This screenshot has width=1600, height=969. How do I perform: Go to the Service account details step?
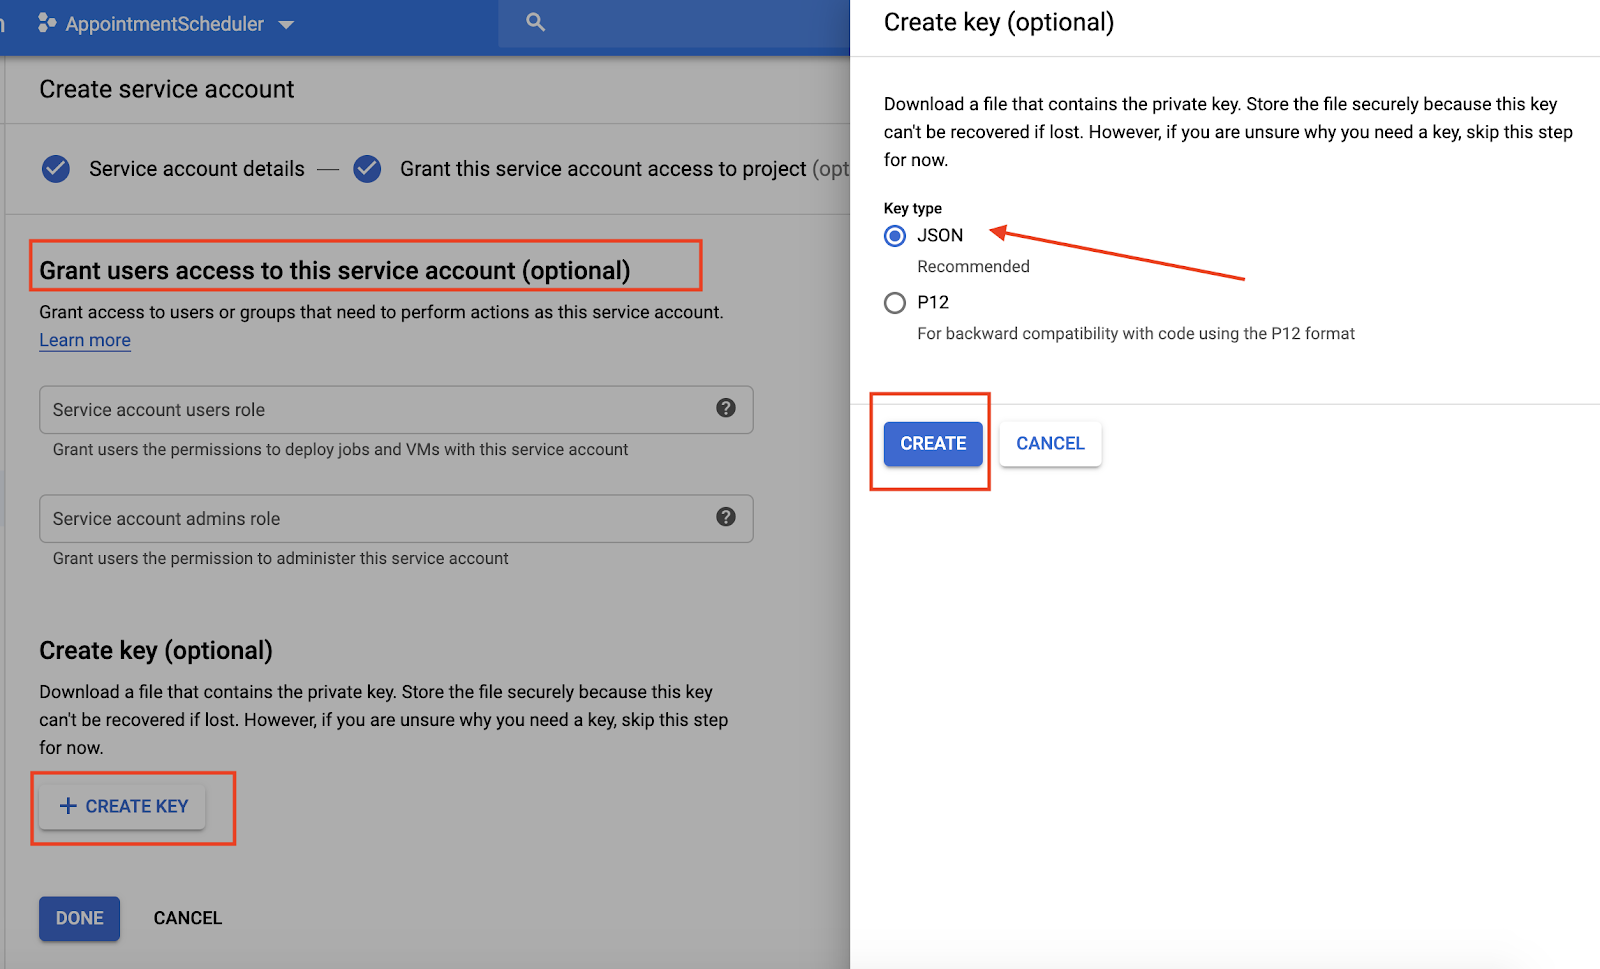196,169
